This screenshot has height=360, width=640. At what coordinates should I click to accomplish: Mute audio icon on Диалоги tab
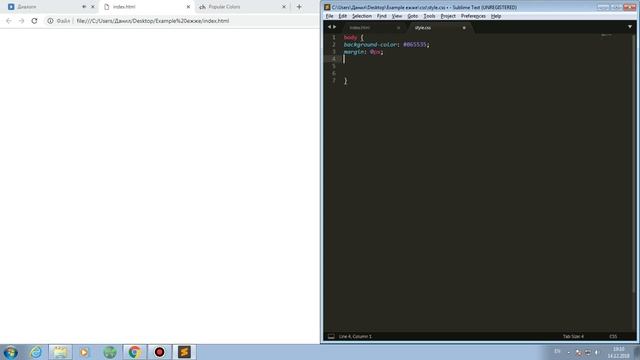pyautogui.click(x=84, y=7)
